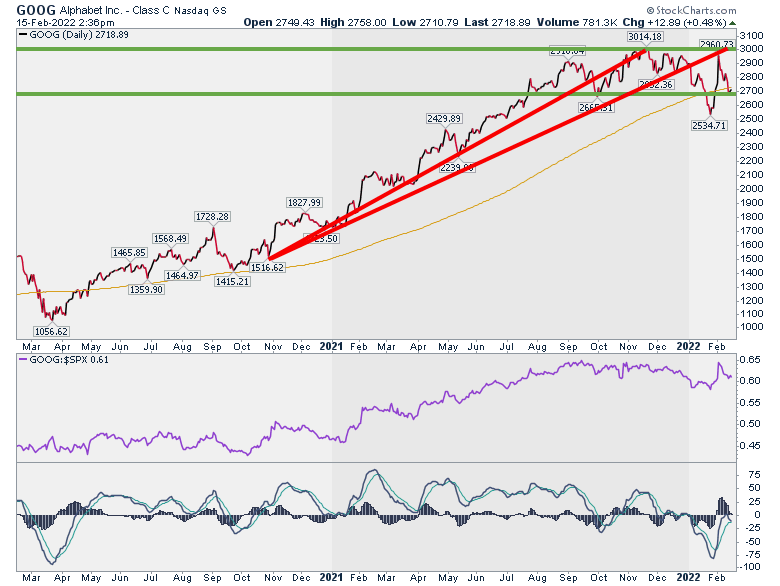Click the 1415.21 price label

click(232, 281)
